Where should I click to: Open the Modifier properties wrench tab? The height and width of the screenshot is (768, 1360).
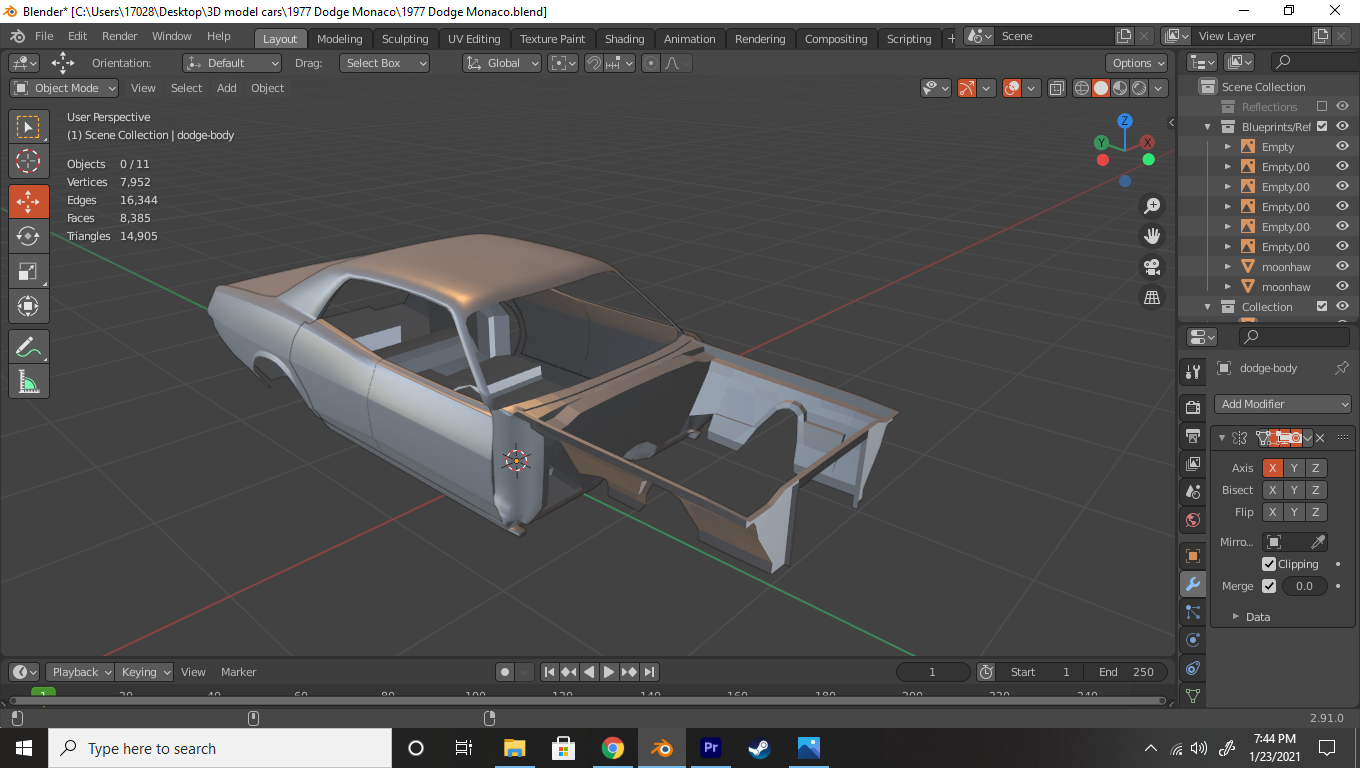point(1192,585)
